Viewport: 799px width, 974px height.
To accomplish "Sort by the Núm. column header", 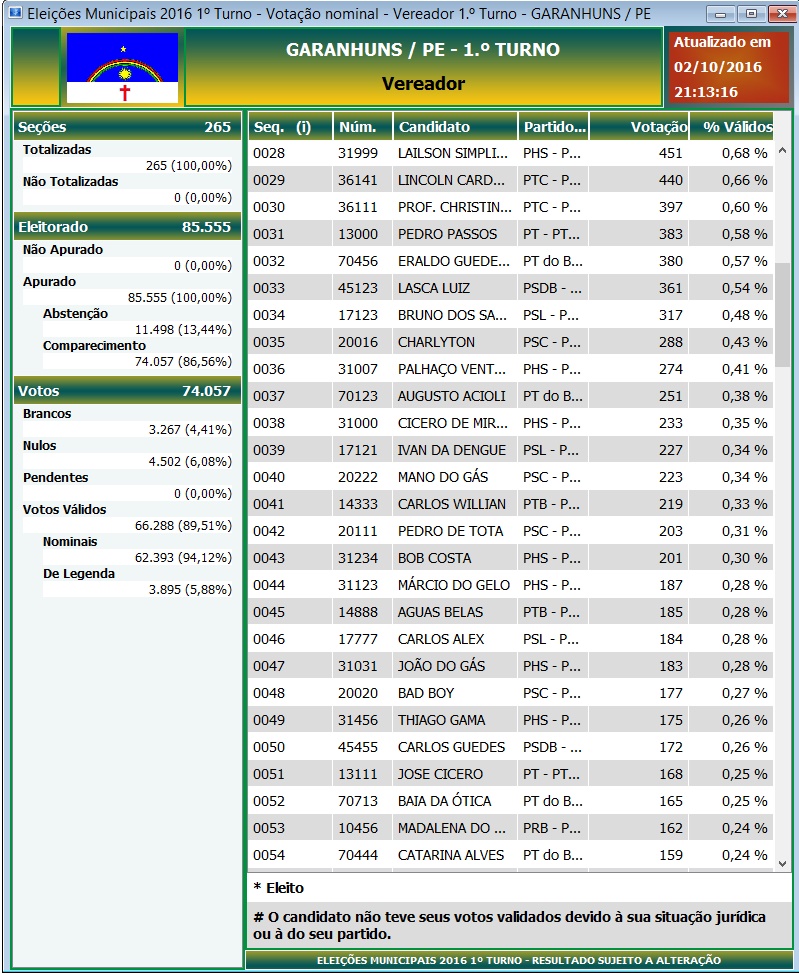I will pos(363,127).
